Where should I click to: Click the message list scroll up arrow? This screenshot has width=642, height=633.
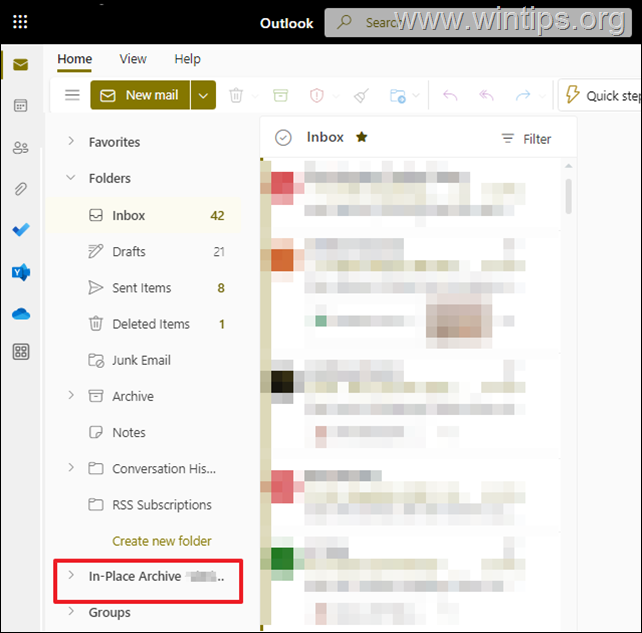(568, 166)
